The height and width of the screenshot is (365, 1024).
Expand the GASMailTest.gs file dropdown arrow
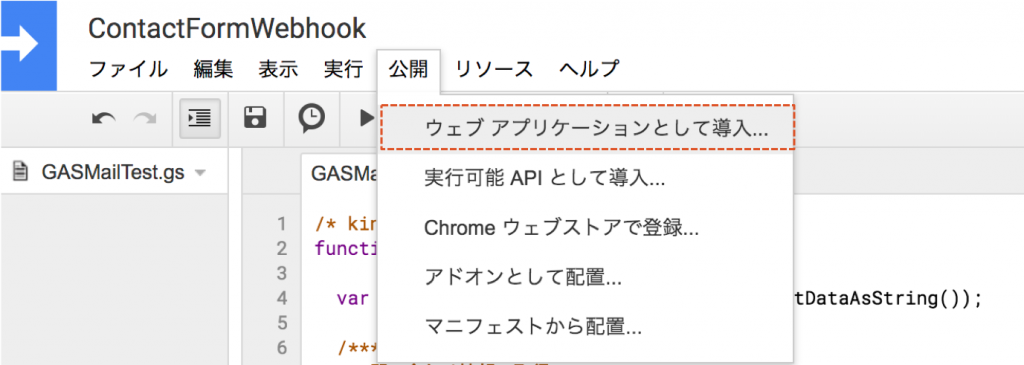(x=200, y=174)
